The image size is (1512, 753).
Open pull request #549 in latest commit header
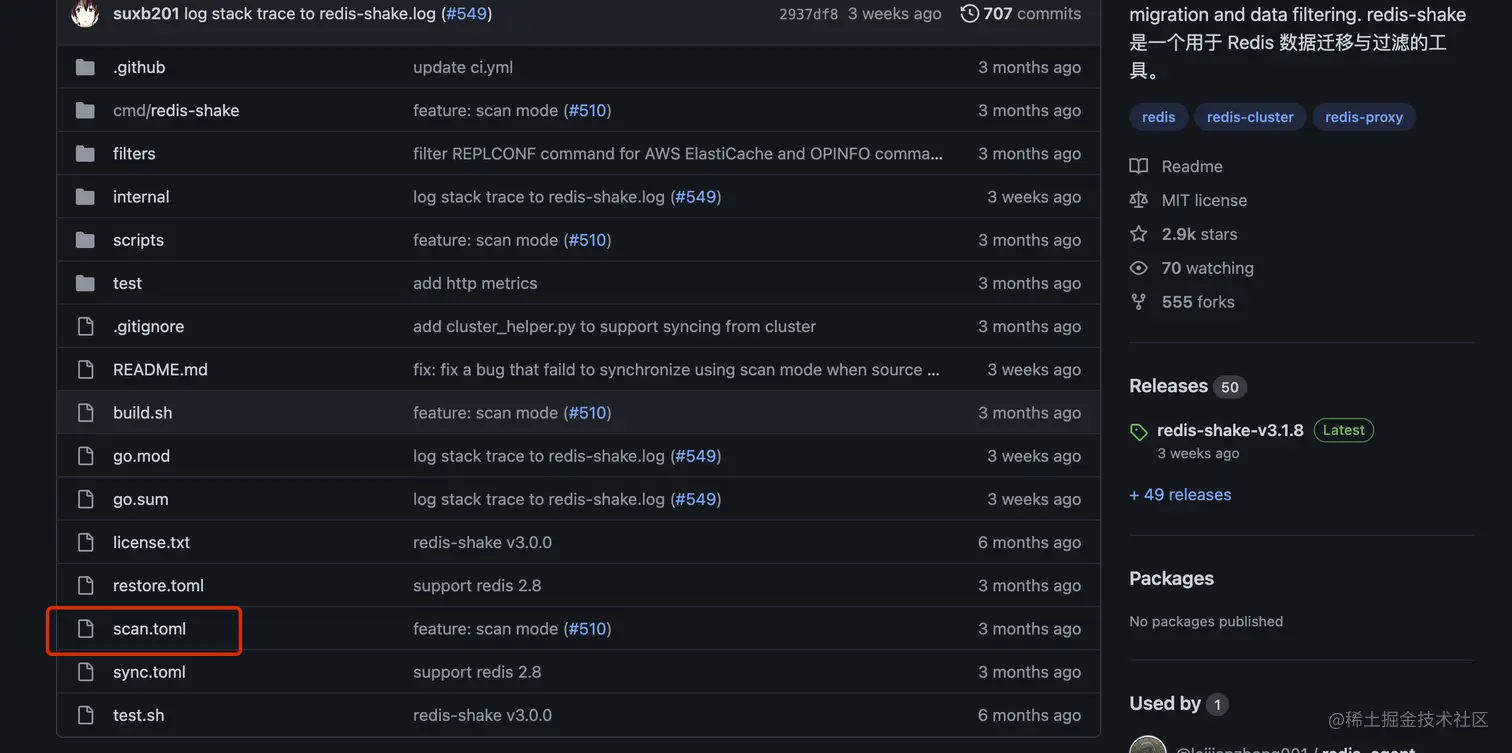point(466,14)
